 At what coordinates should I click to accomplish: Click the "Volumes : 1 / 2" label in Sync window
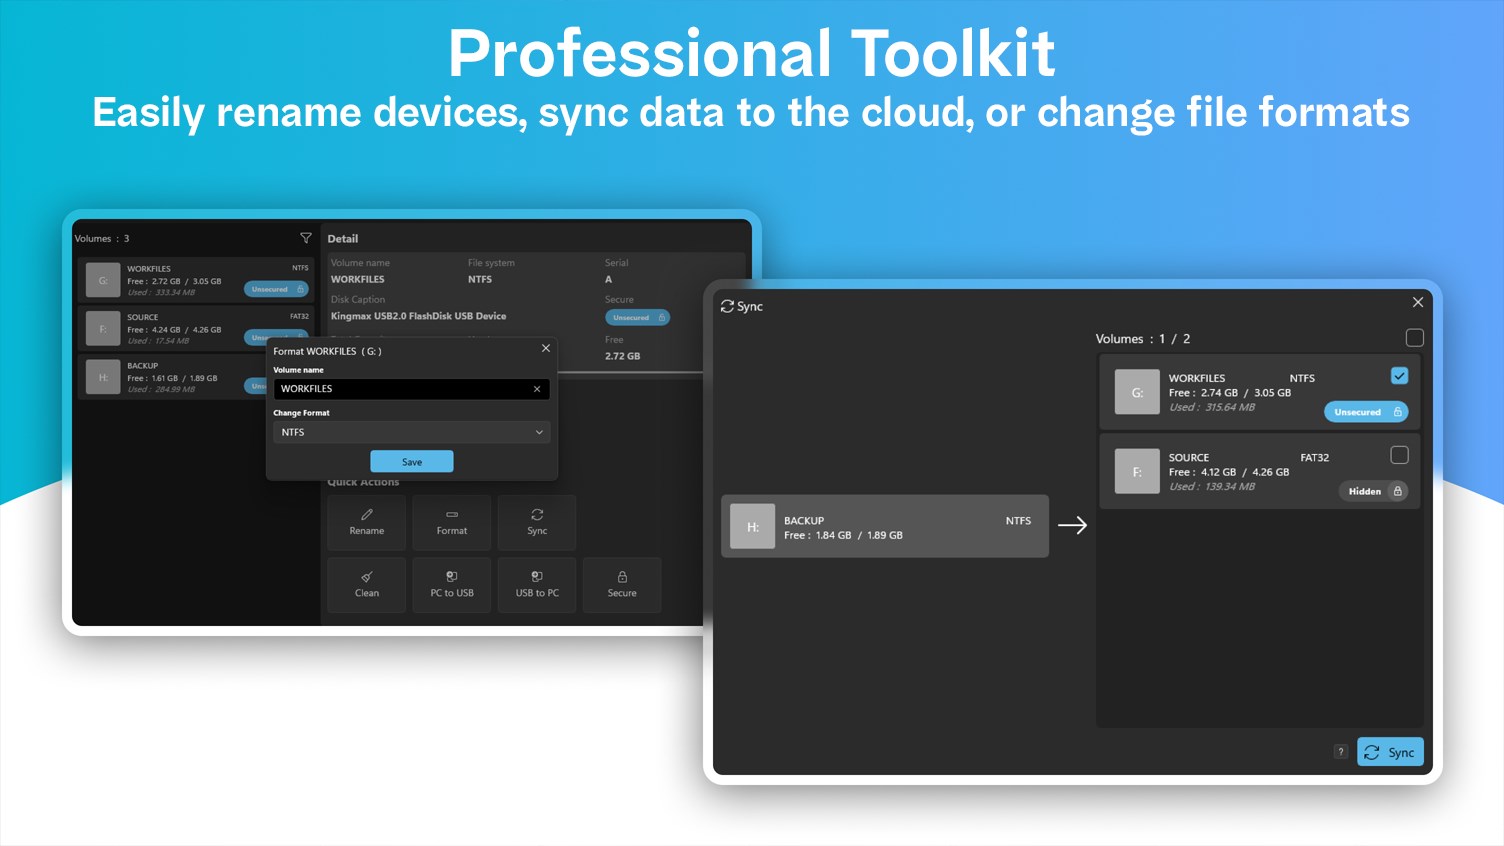pyautogui.click(x=1143, y=339)
